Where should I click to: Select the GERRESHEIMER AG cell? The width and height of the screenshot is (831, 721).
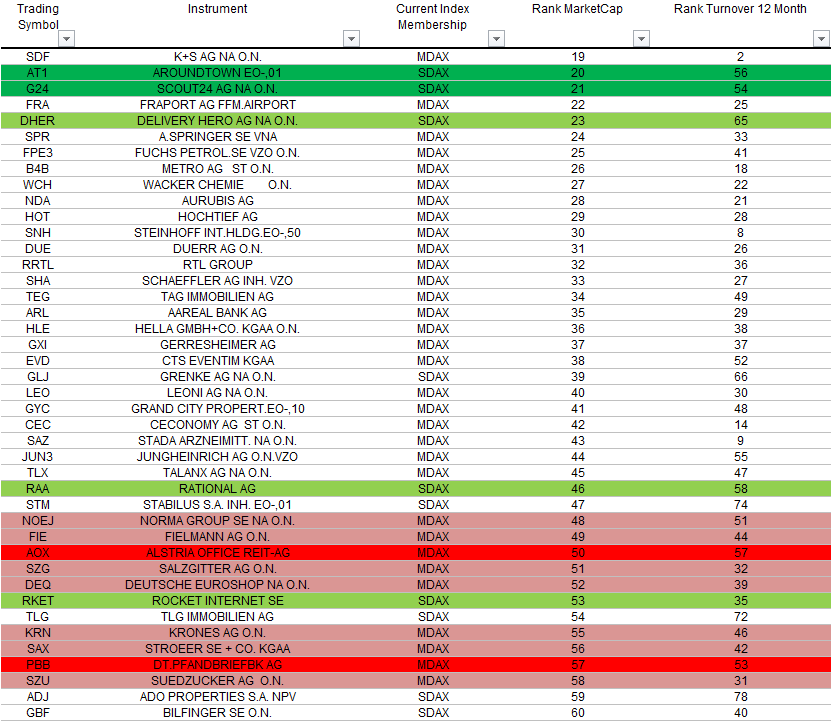point(217,345)
